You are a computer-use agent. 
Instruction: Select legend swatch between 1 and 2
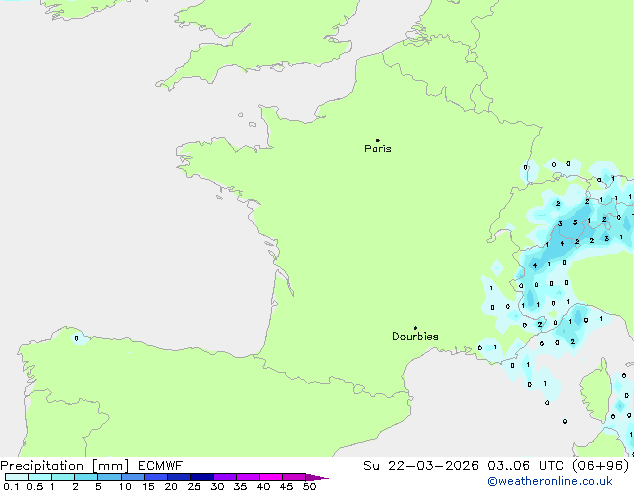[x=63, y=478]
